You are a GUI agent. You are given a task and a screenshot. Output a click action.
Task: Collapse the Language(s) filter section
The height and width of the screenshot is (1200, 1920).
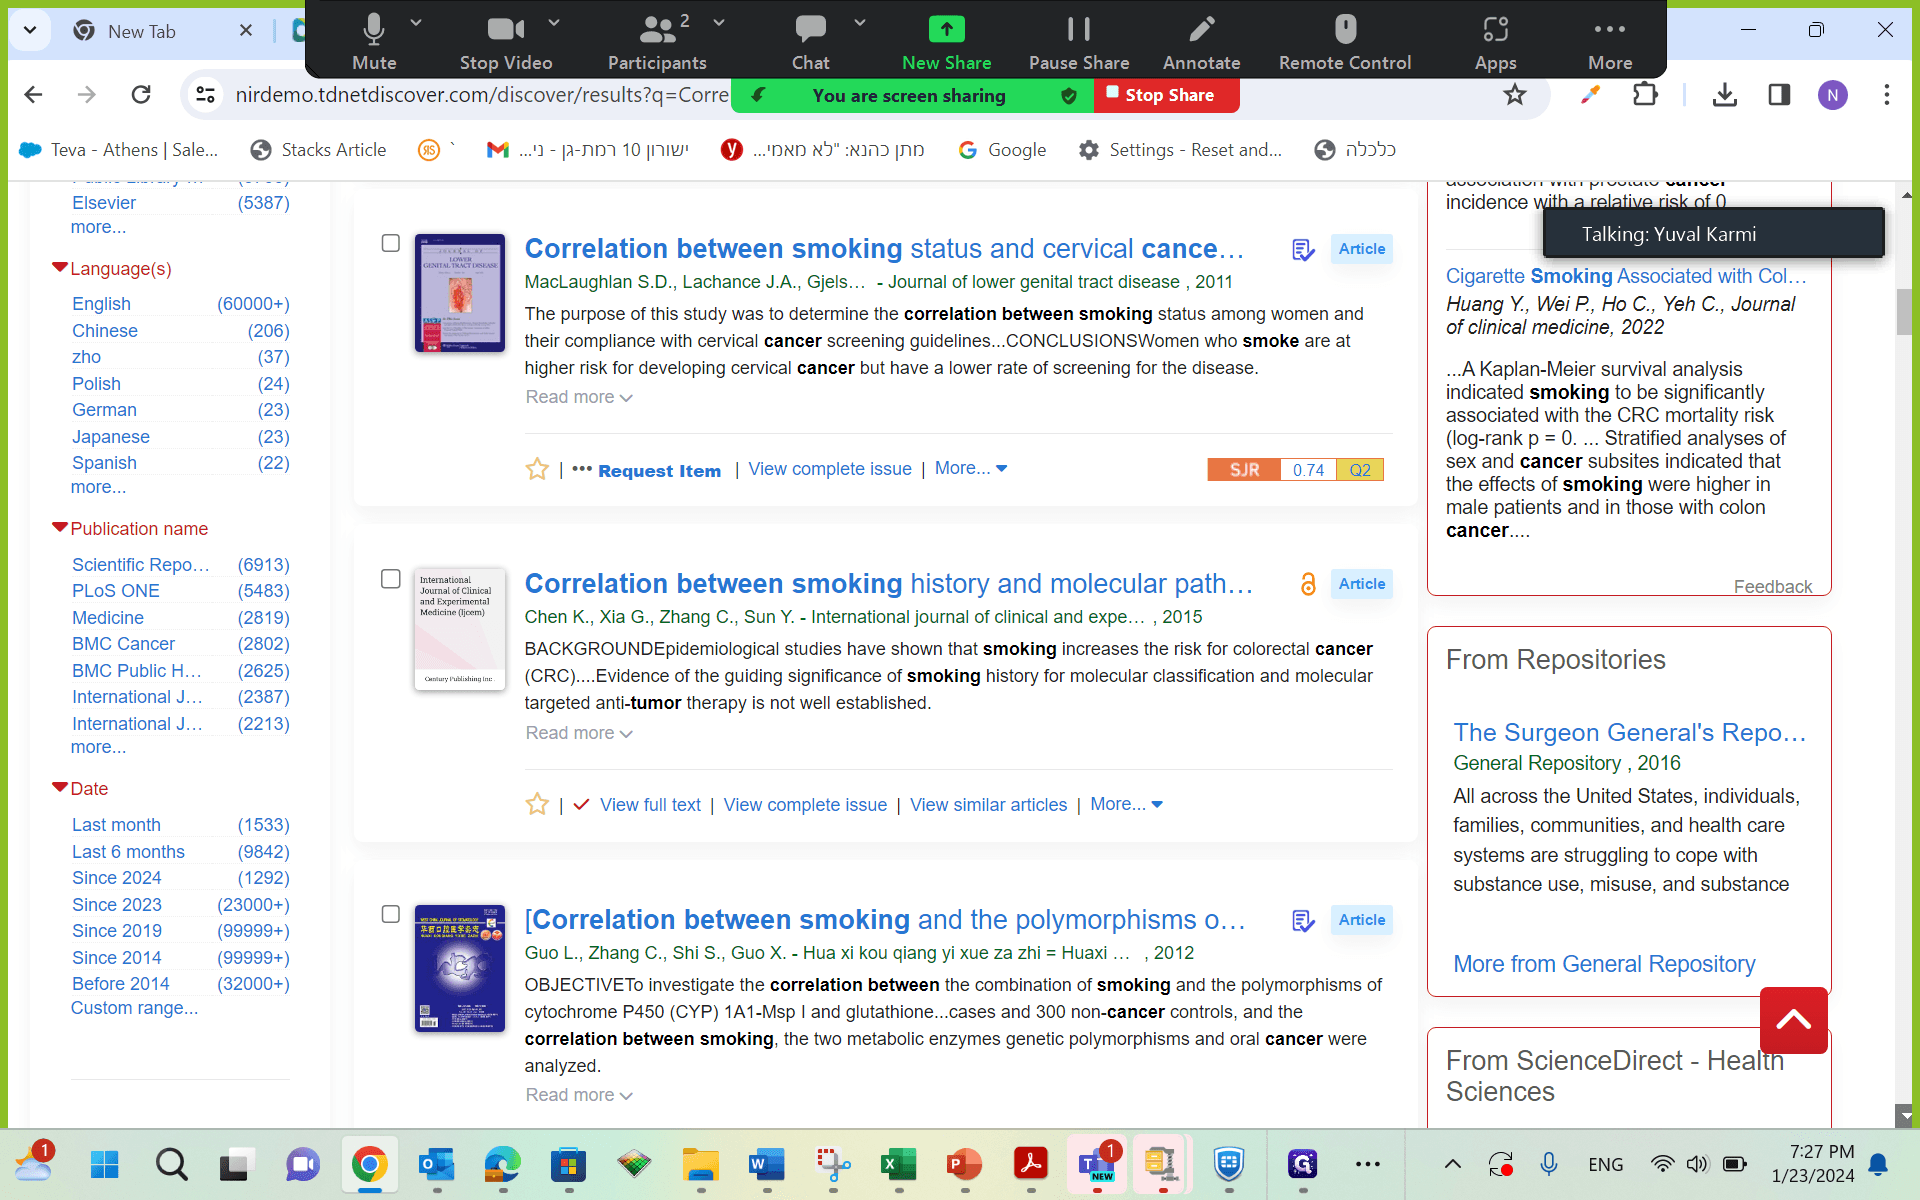tap(60, 268)
